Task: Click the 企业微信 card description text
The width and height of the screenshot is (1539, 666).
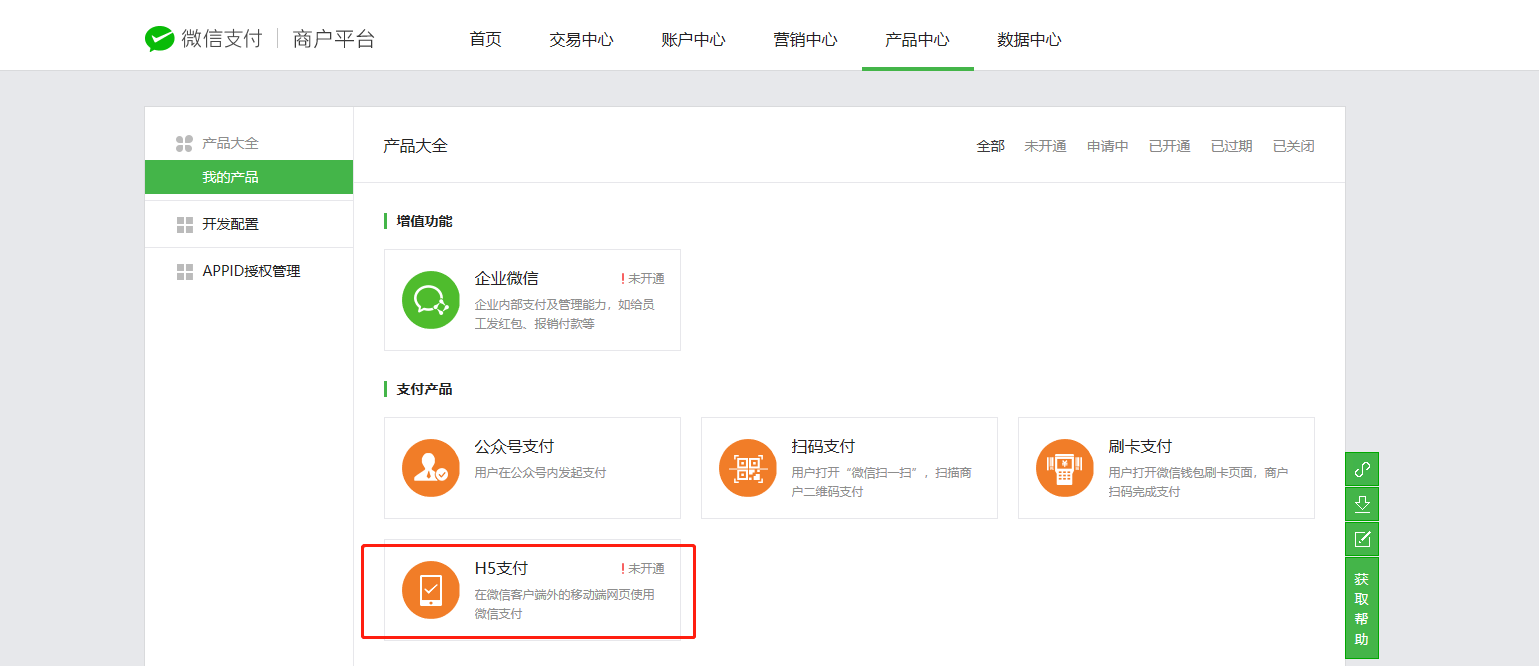Action: point(565,314)
